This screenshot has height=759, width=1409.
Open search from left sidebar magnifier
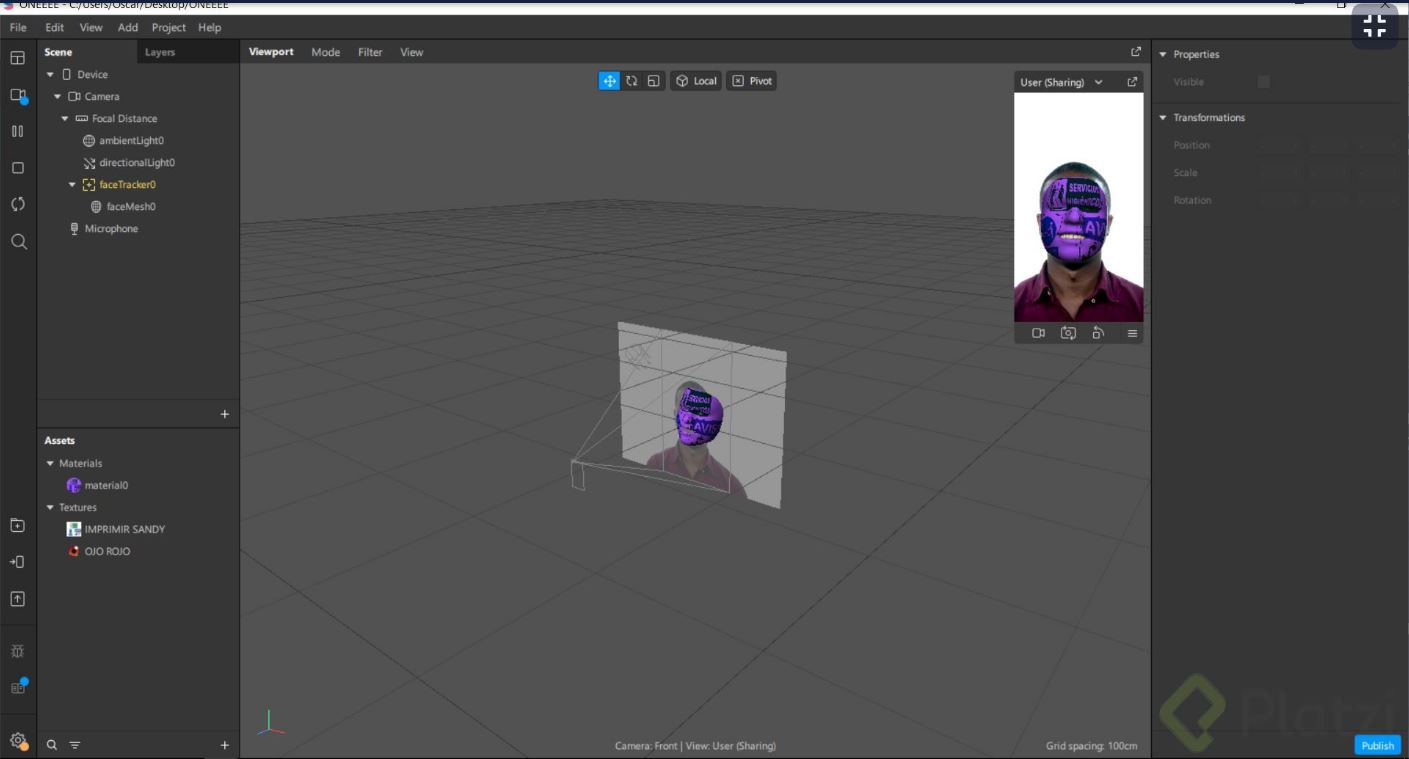coord(18,241)
